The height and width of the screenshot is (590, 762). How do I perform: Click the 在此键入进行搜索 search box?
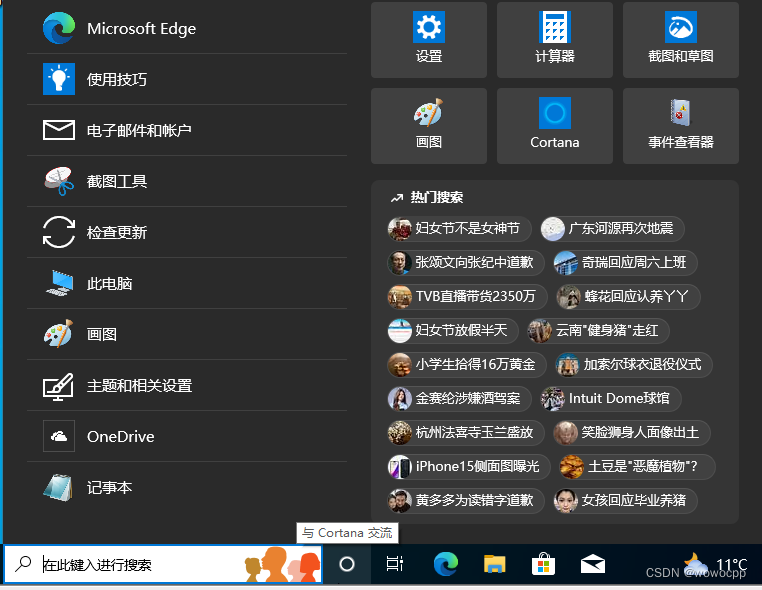point(163,564)
